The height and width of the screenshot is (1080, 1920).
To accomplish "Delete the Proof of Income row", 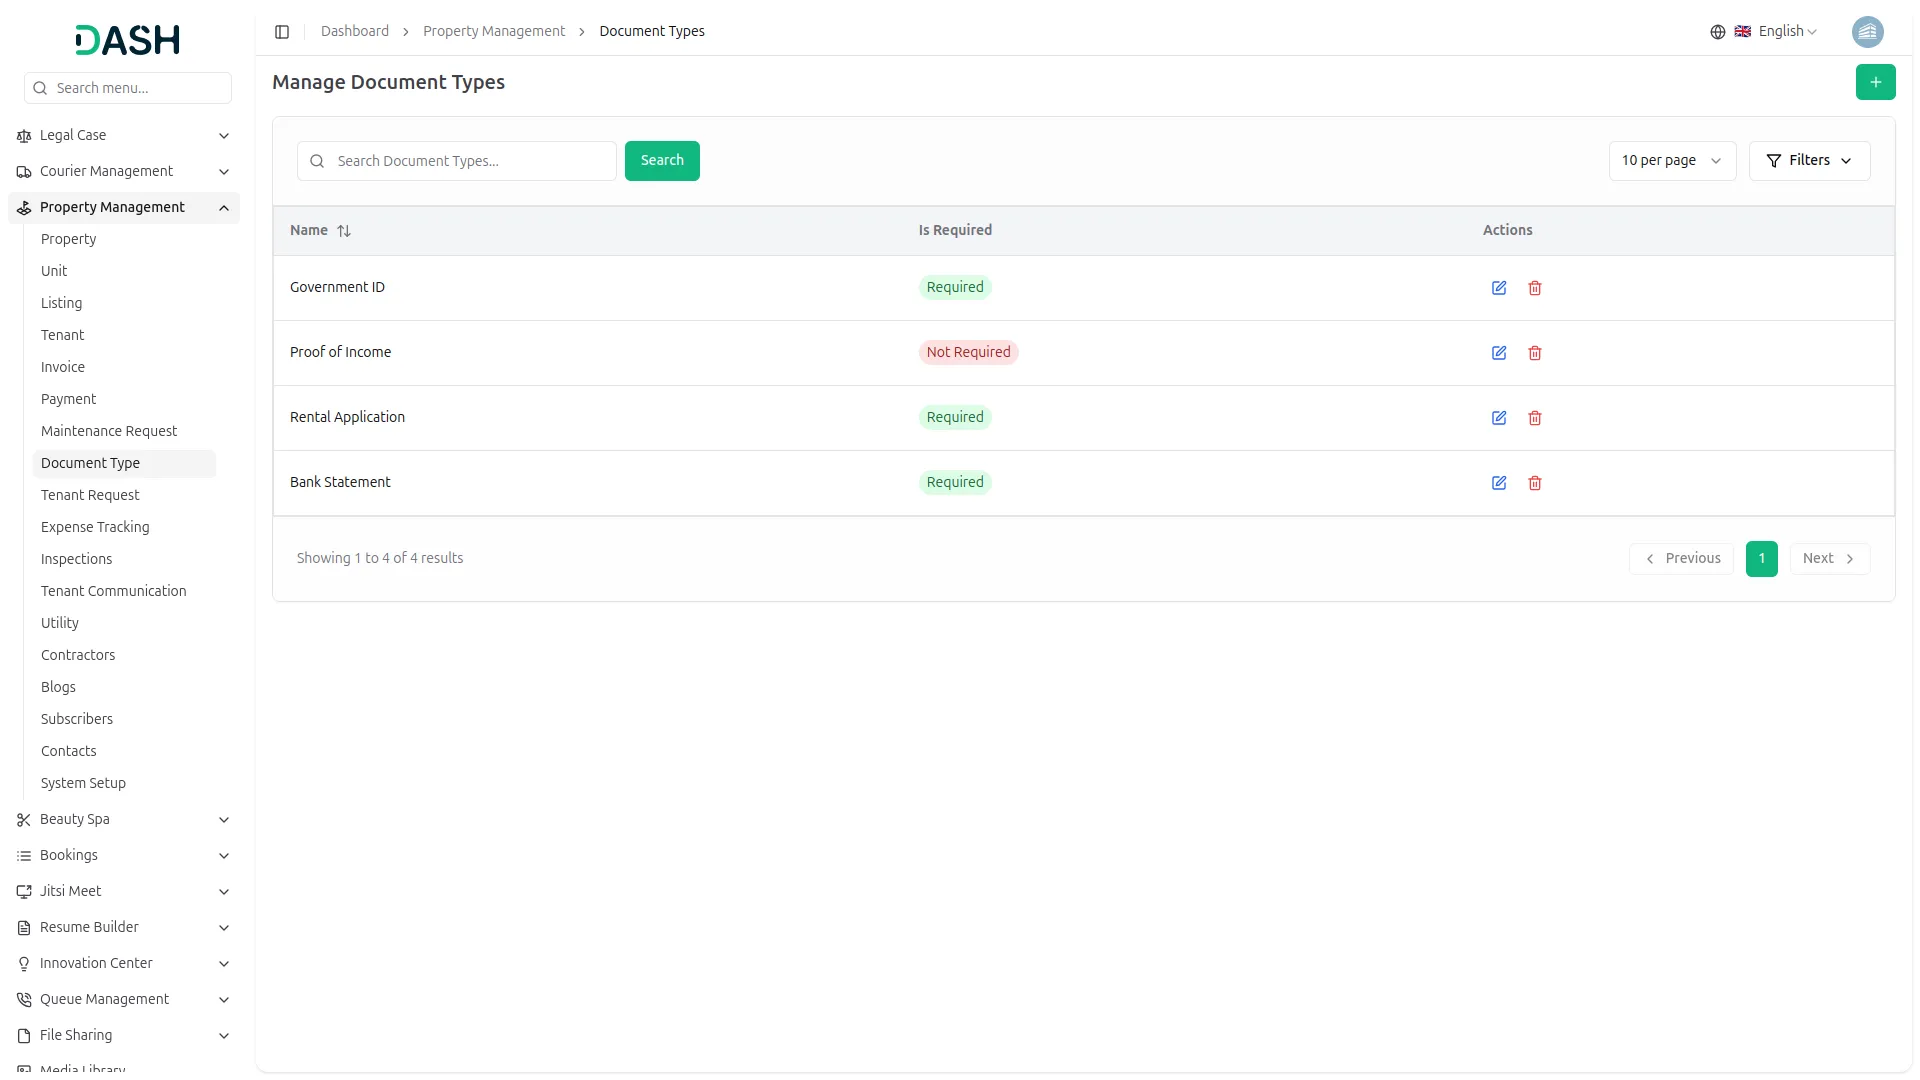I will [x=1534, y=353].
